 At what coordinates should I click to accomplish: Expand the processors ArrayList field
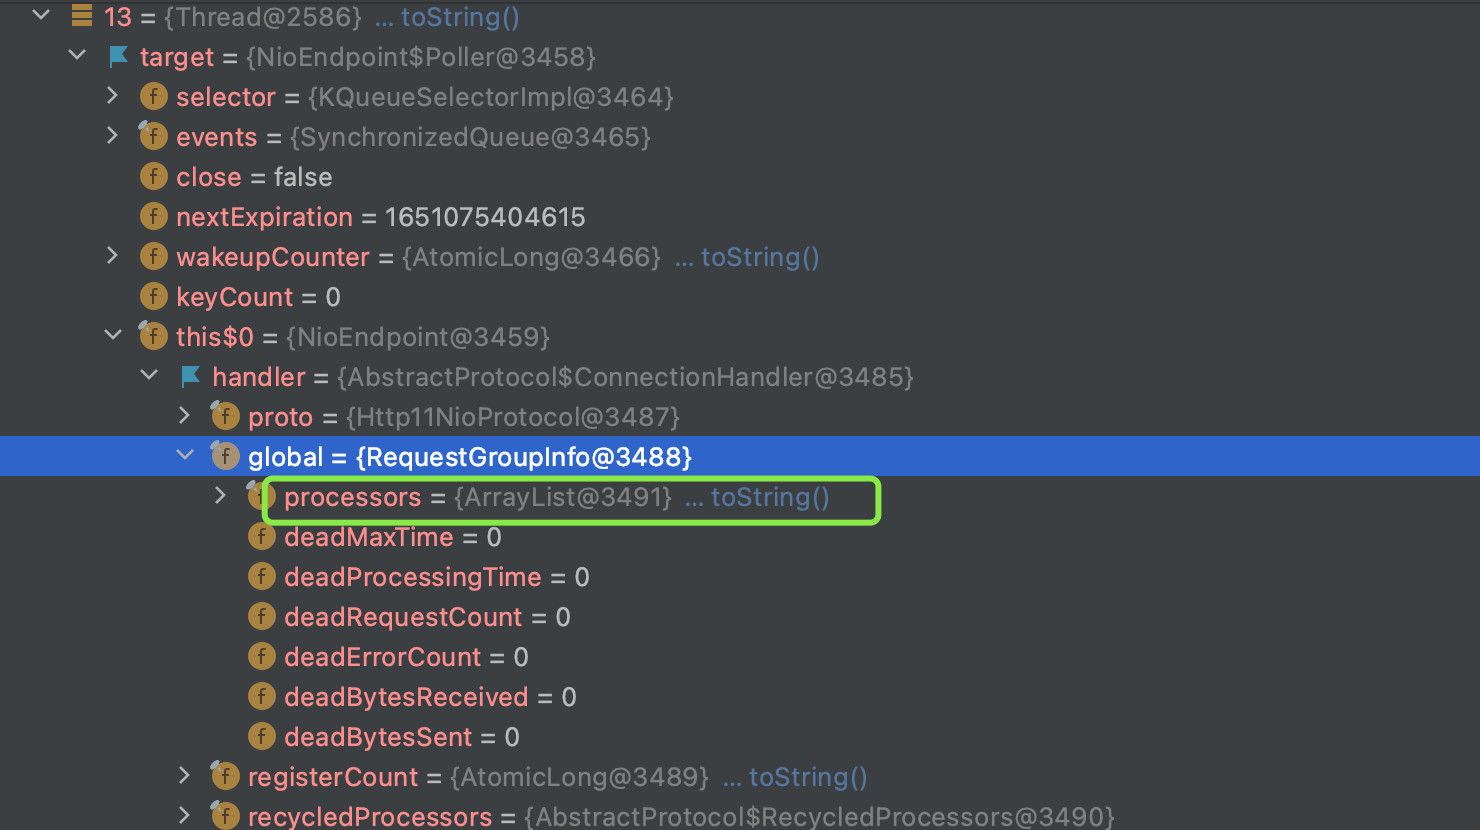[220, 495]
